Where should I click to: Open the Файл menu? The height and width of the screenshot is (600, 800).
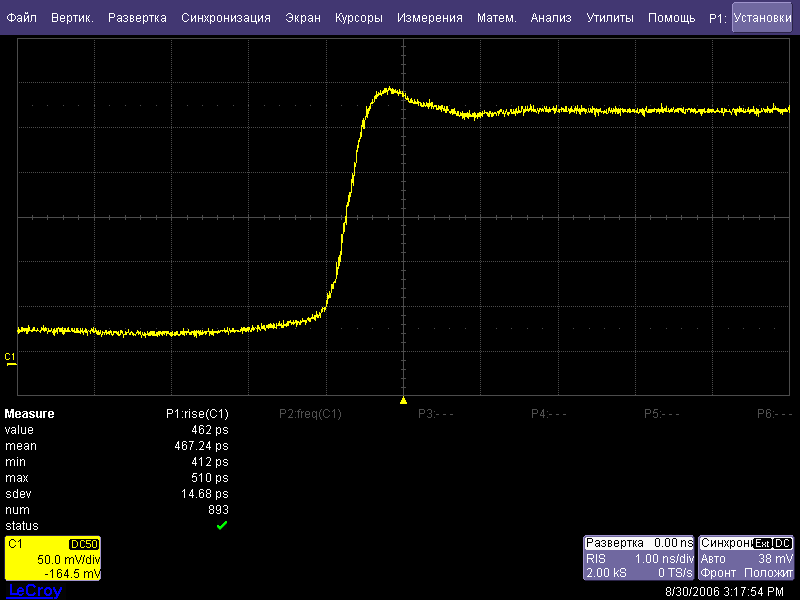pos(22,18)
